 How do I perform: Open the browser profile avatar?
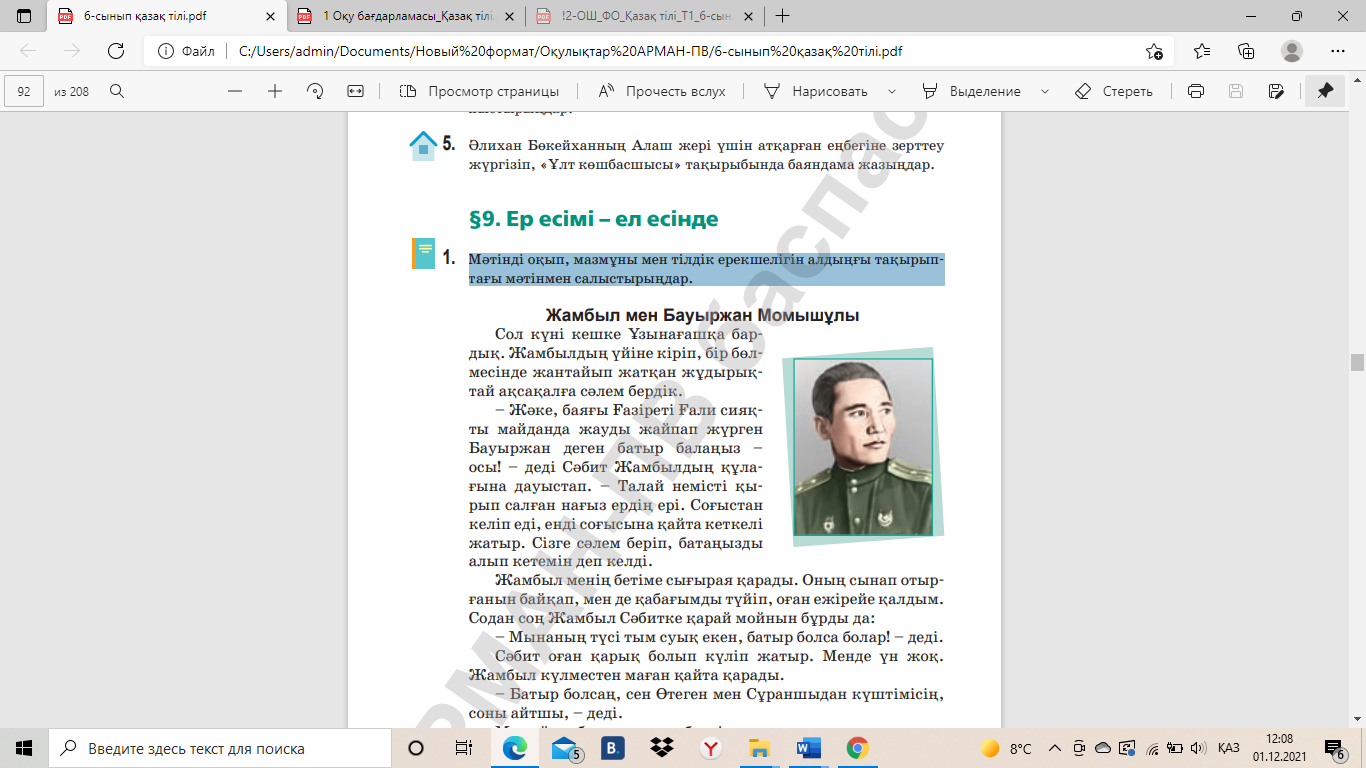1292,51
